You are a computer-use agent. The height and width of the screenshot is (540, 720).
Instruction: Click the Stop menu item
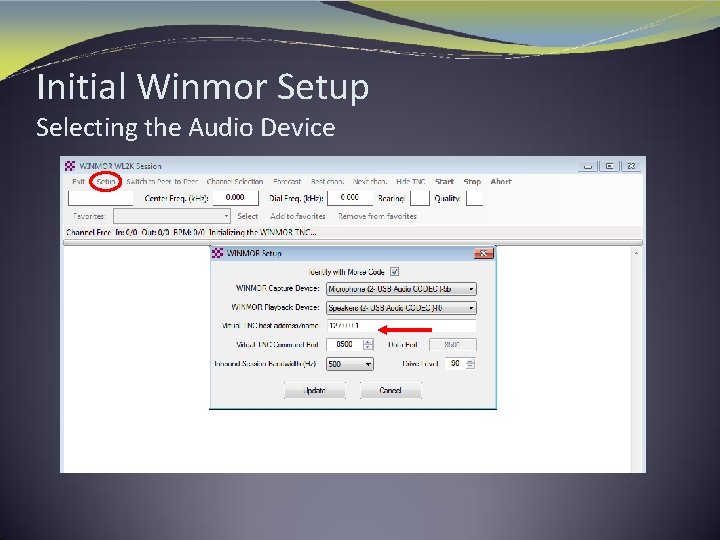click(x=472, y=181)
